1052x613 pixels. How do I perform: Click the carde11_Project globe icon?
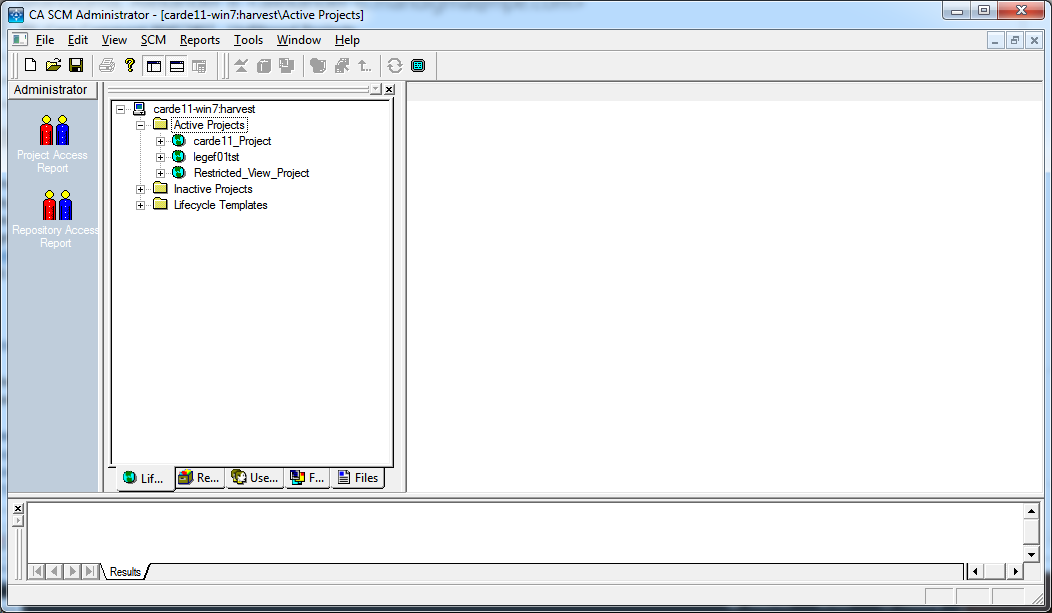[x=178, y=141]
